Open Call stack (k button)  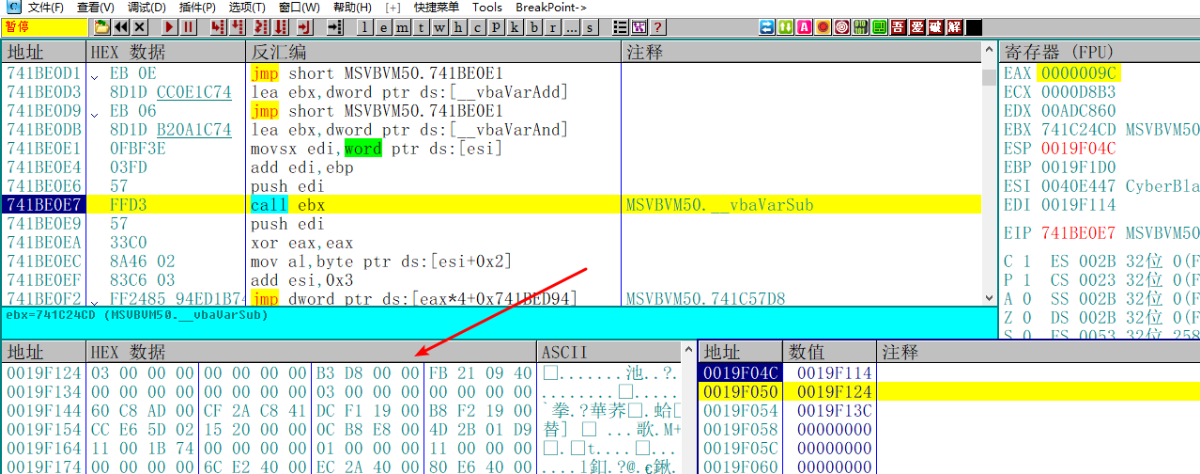tap(514, 26)
